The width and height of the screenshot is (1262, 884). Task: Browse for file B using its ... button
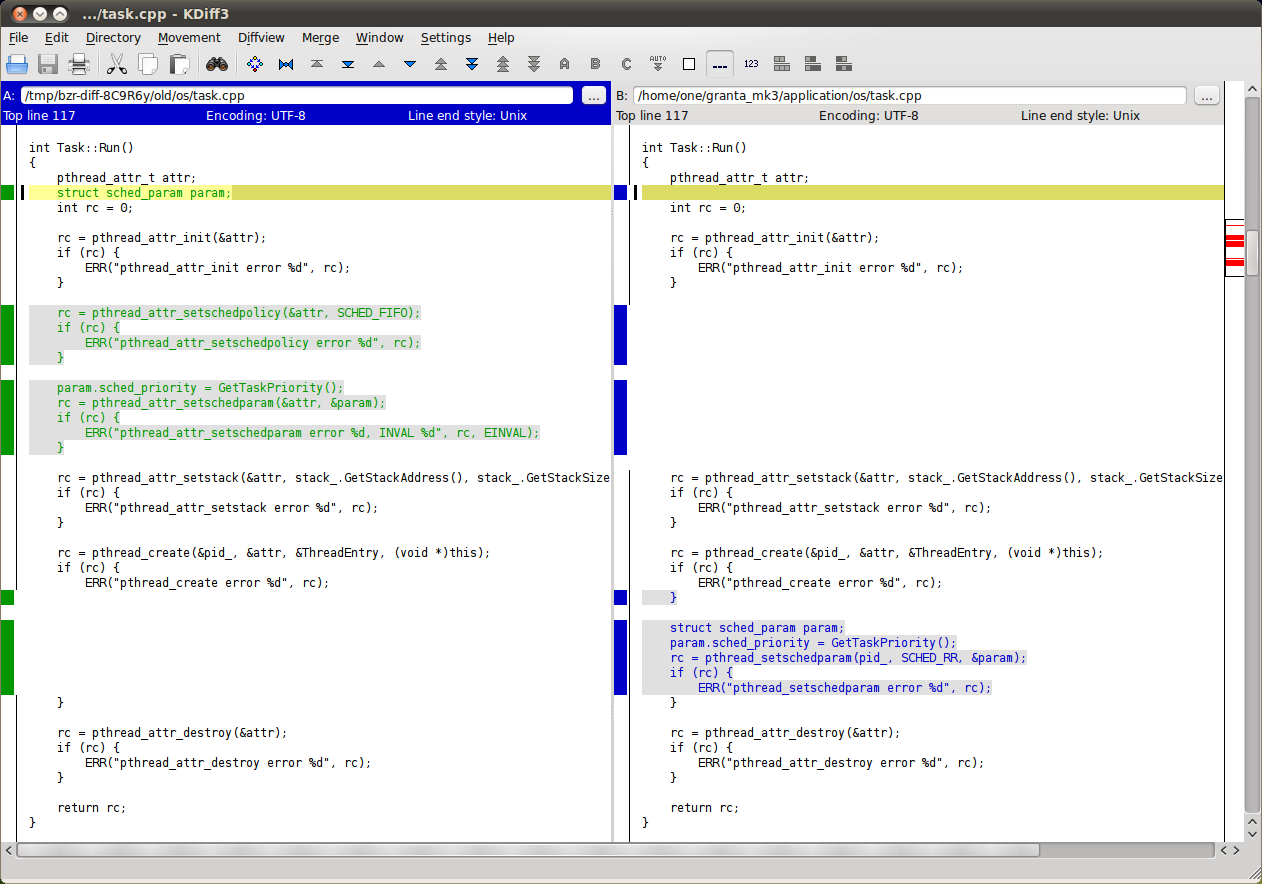point(1206,95)
